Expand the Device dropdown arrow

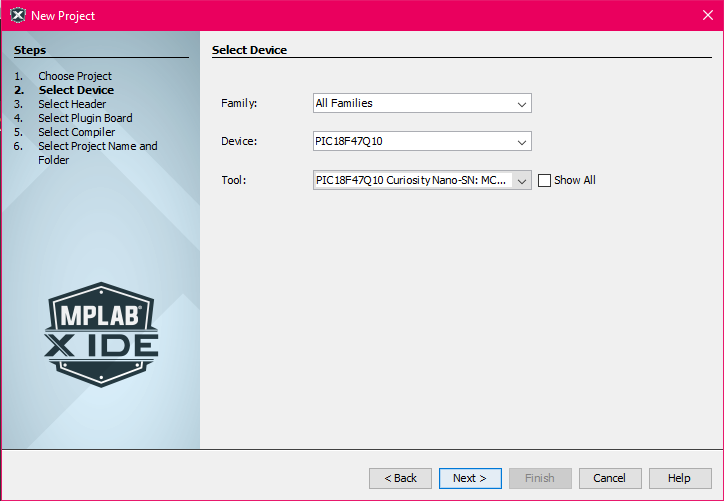pos(522,141)
